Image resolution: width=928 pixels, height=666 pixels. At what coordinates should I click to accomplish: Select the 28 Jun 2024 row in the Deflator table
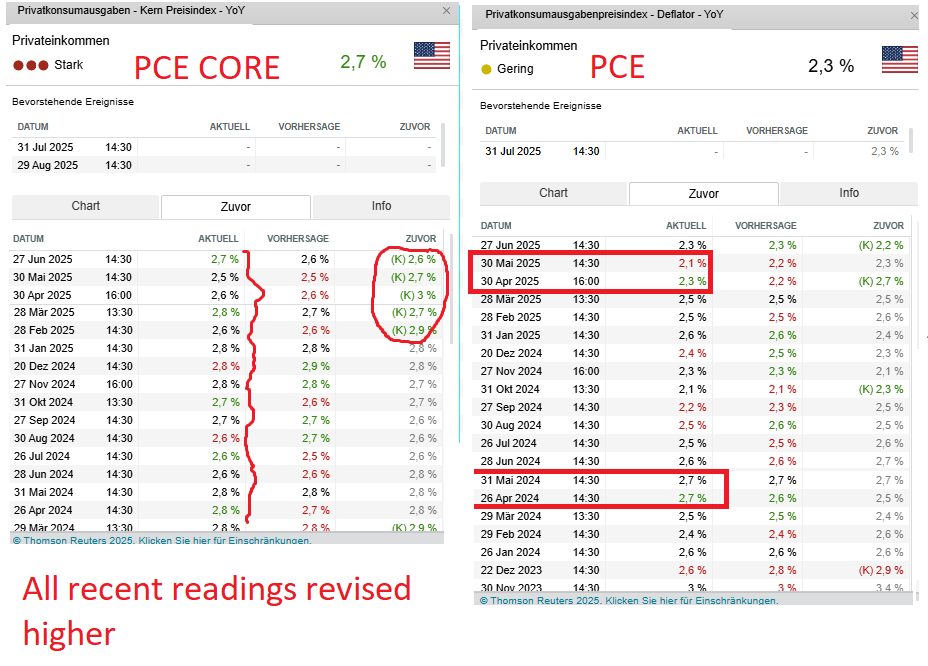coord(692,461)
